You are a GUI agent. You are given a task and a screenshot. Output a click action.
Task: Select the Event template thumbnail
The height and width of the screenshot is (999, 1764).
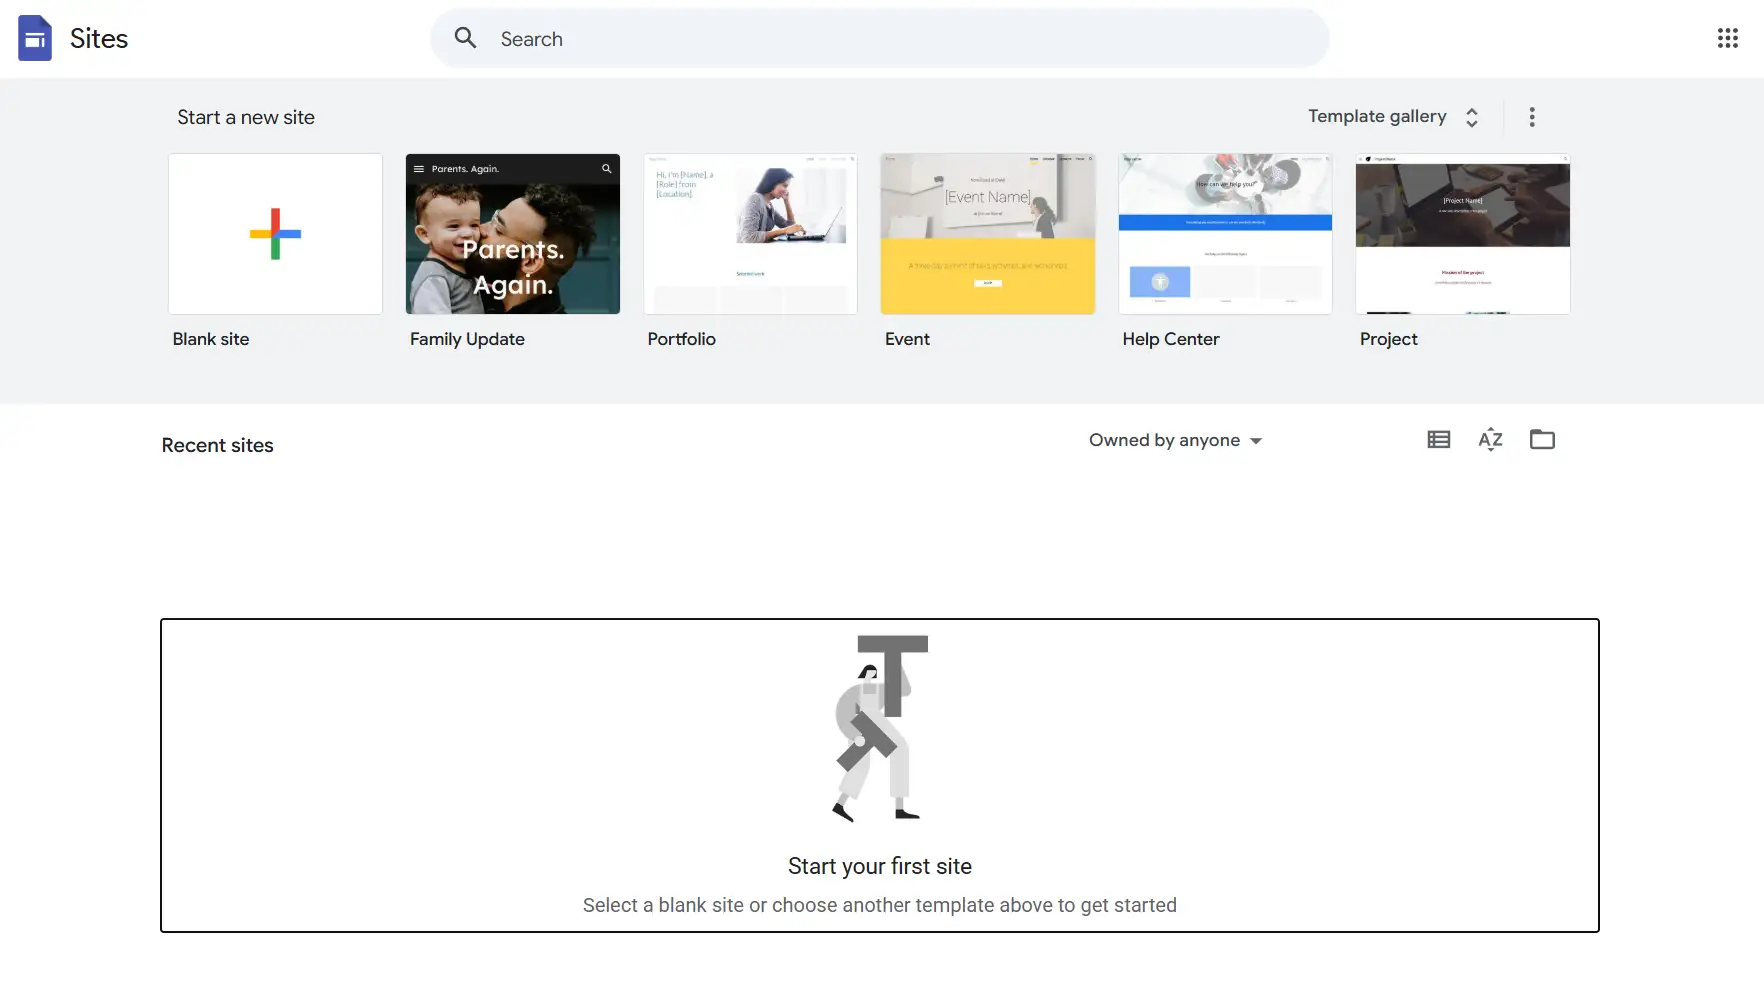(x=988, y=234)
